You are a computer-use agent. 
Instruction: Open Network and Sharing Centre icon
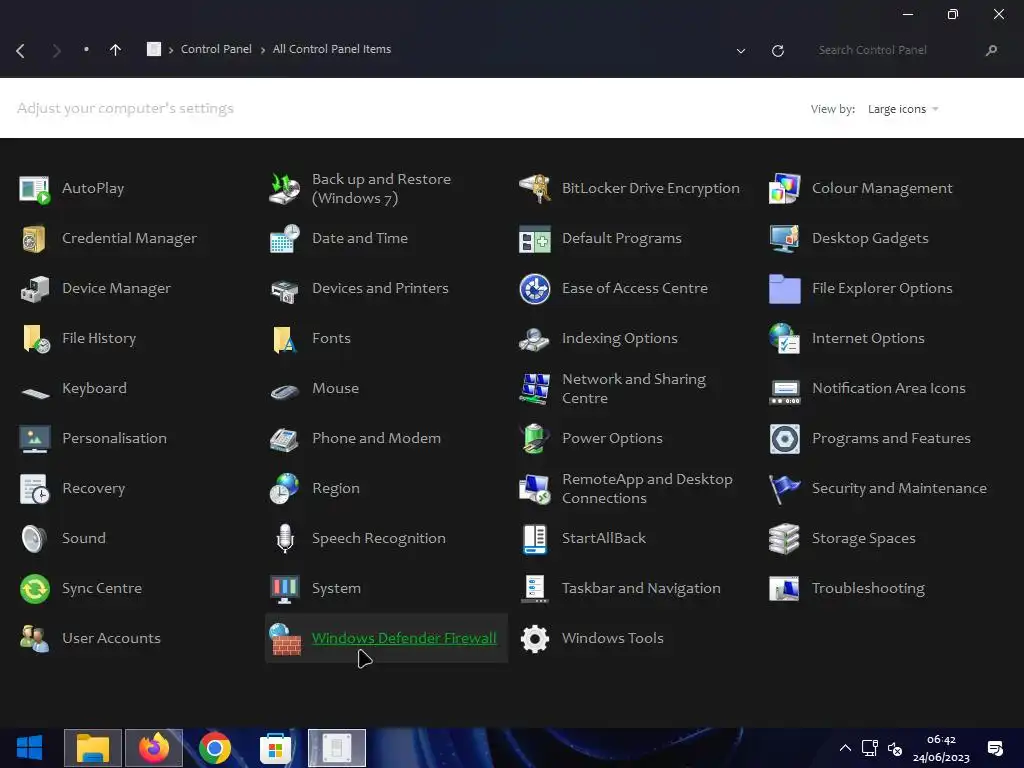click(535, 389)
